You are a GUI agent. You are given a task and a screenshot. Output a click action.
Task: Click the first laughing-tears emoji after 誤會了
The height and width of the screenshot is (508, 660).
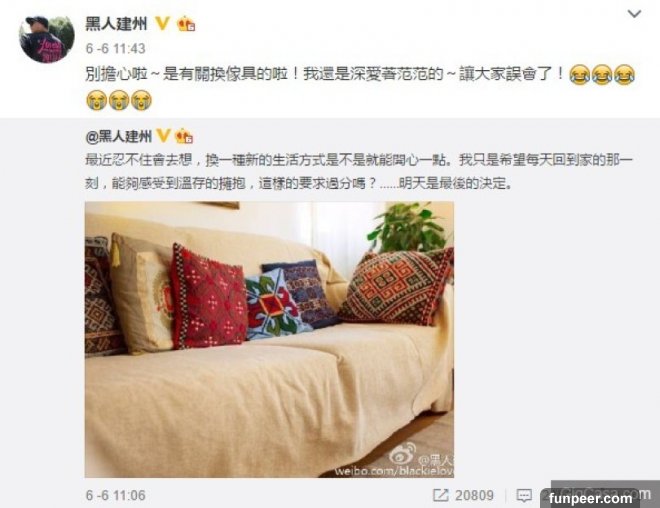[x=580, y=75]
